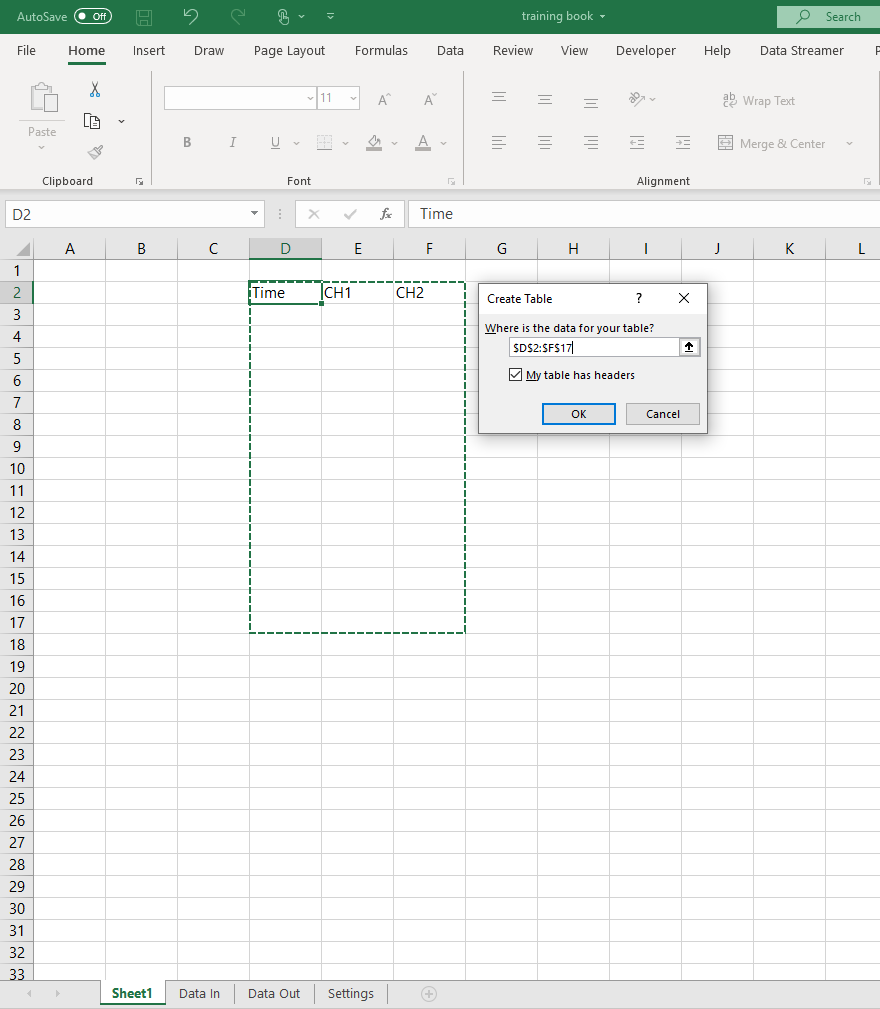Click Merge & Center button
Viewport: 880px width, 1009px height.
(771, 143)
